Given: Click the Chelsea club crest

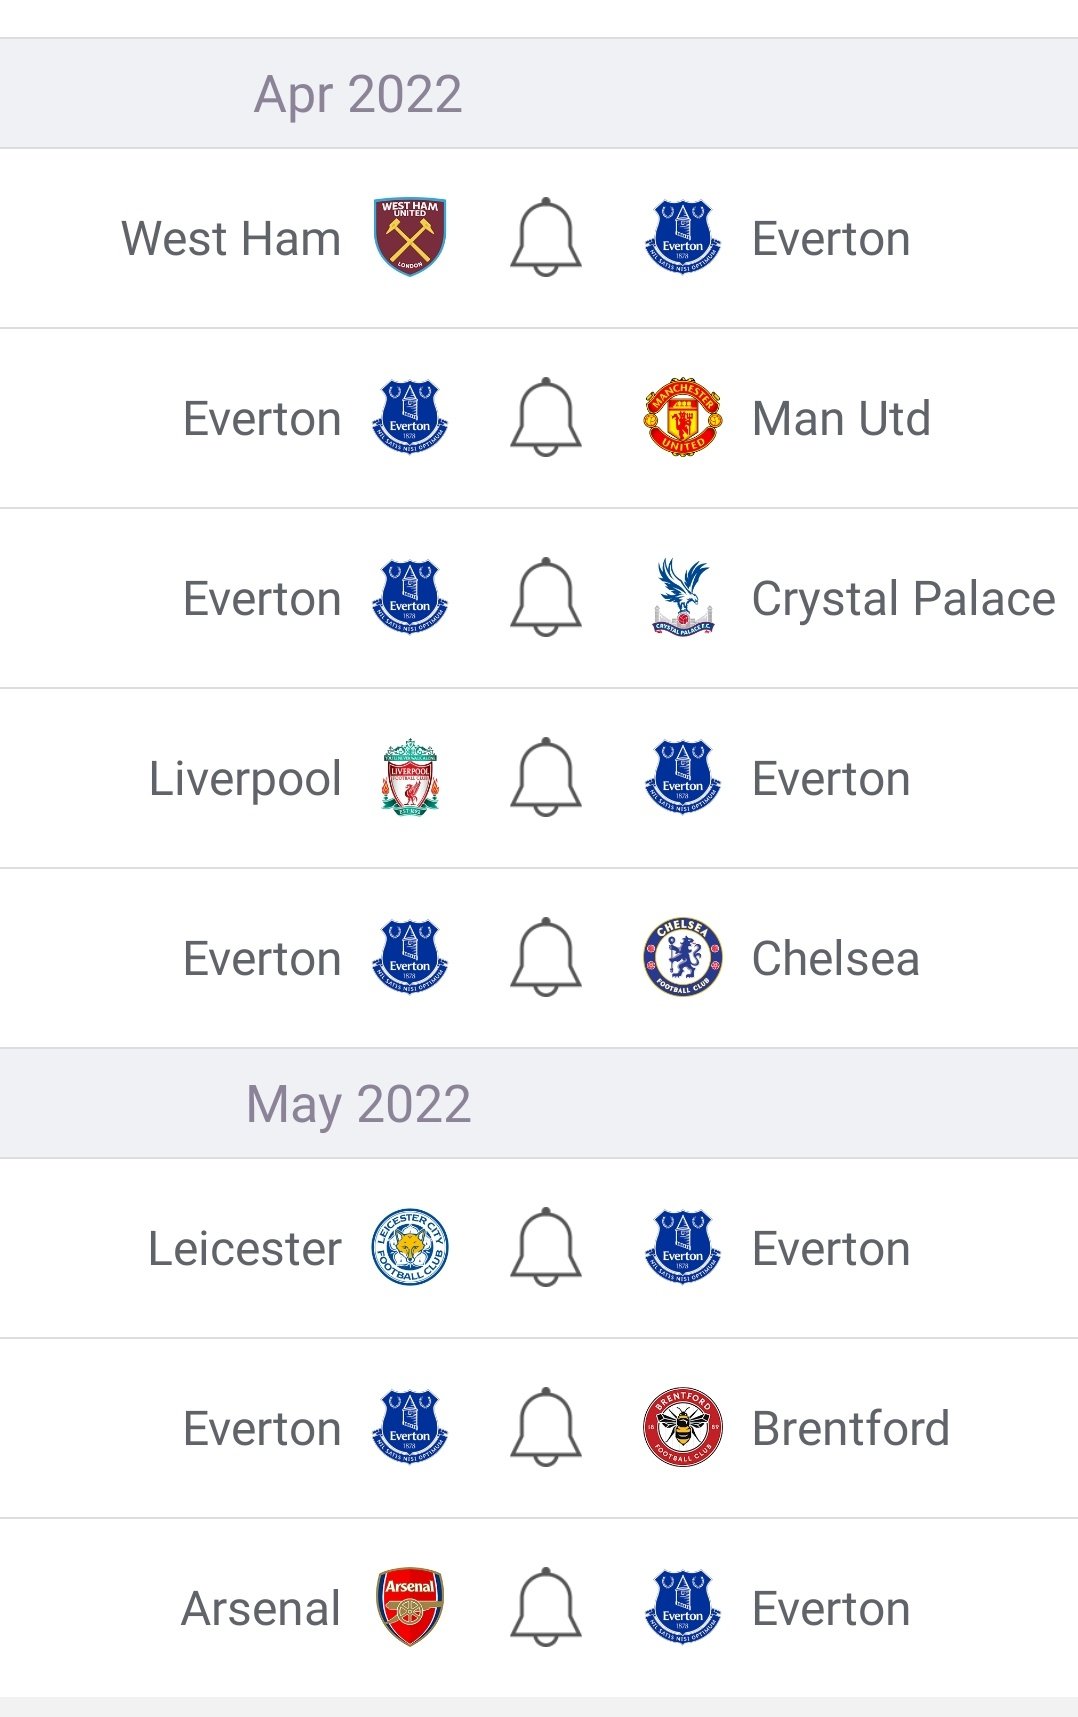Looking at the screenshot, I should point(683,957).
